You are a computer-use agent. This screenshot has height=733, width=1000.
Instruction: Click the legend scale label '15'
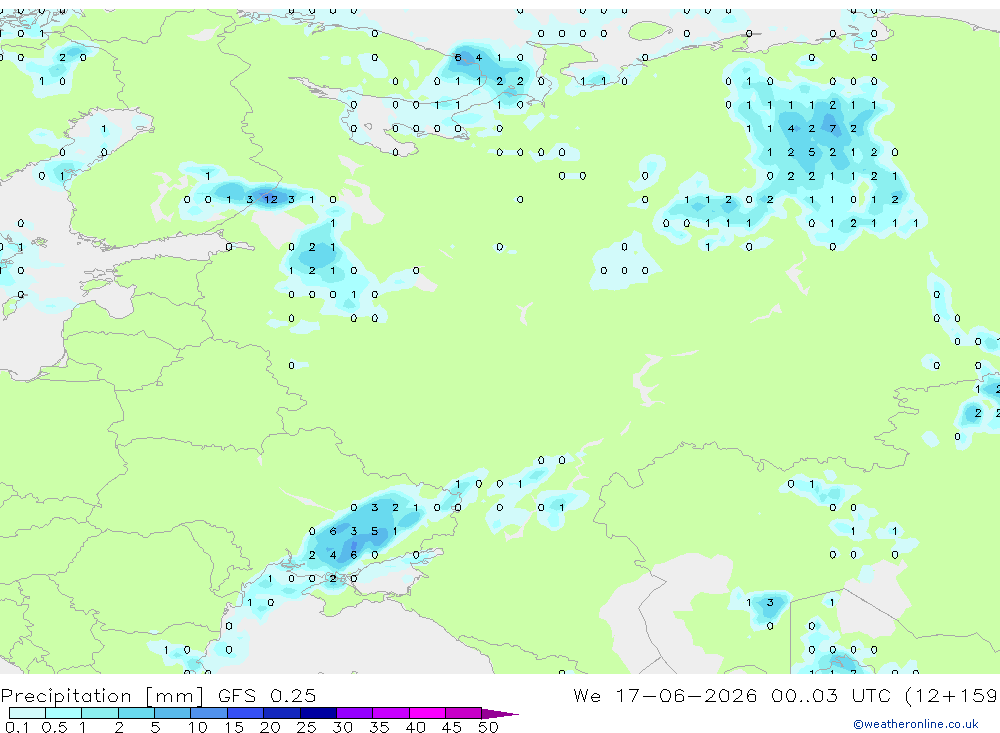[x=233, y=727]
